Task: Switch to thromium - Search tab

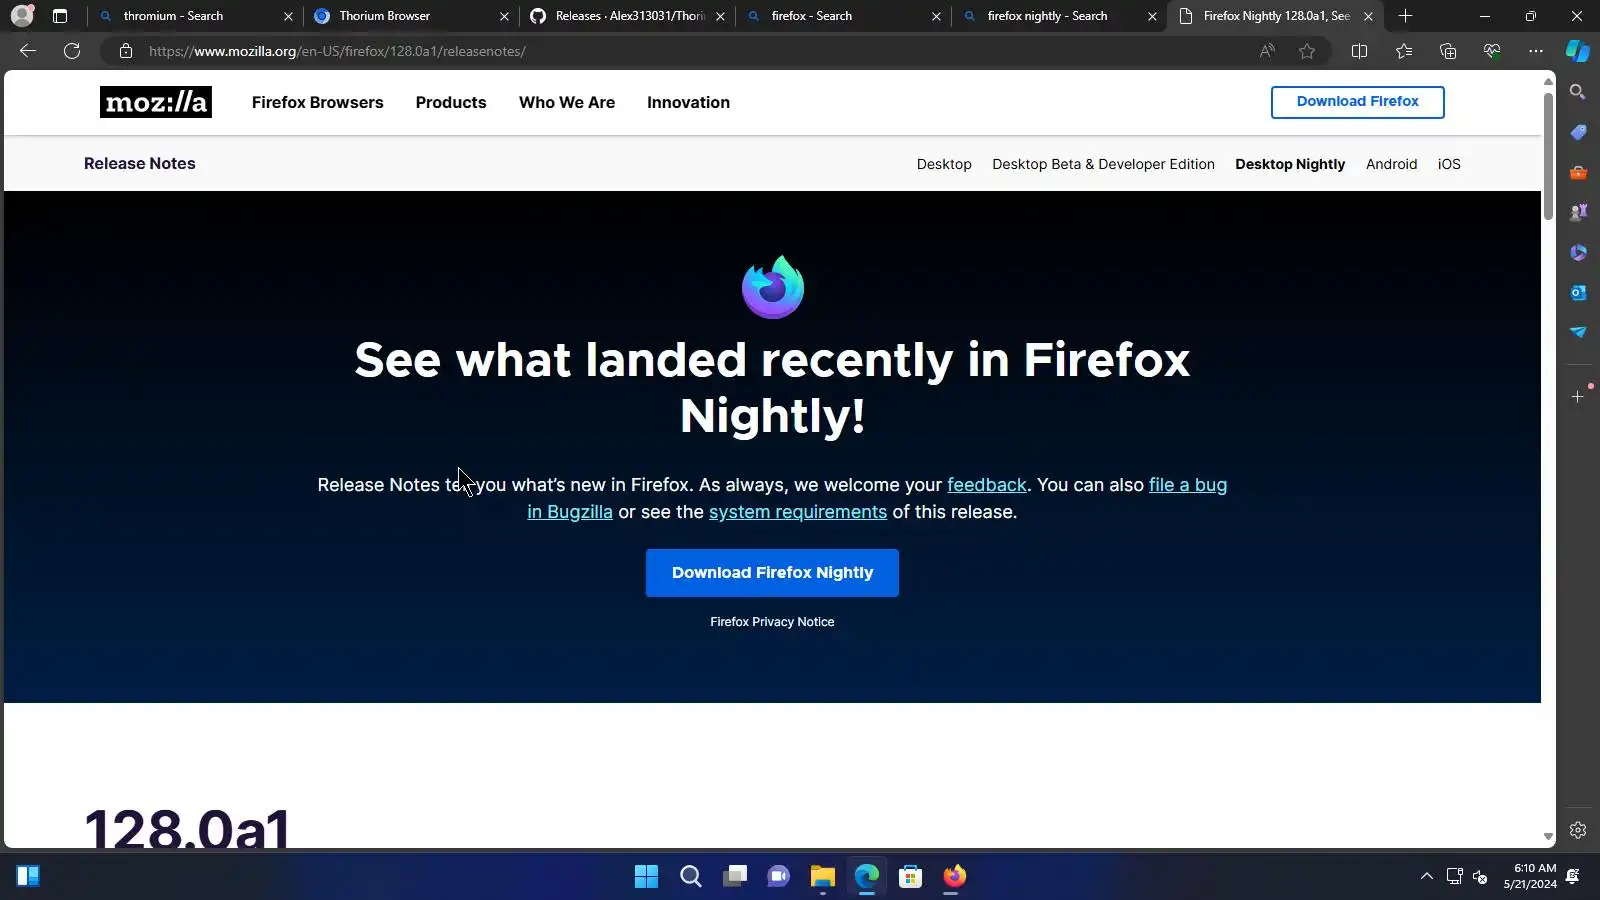Action: (196, 16)
